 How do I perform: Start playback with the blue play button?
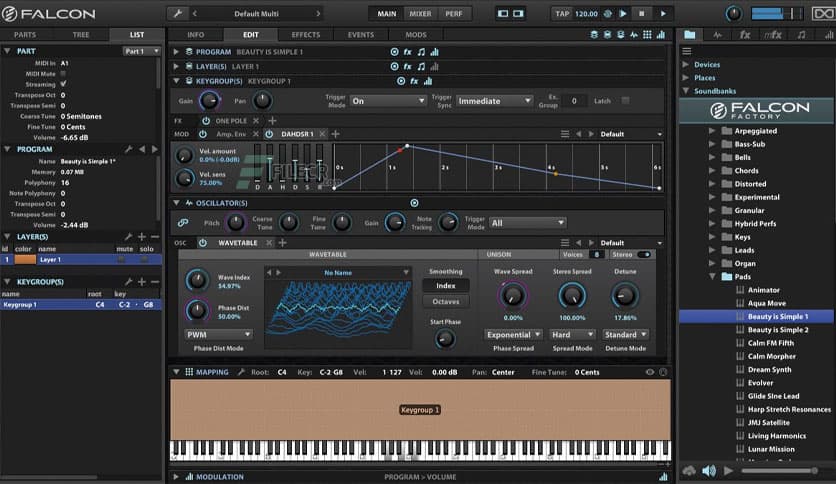pos(623,13)
